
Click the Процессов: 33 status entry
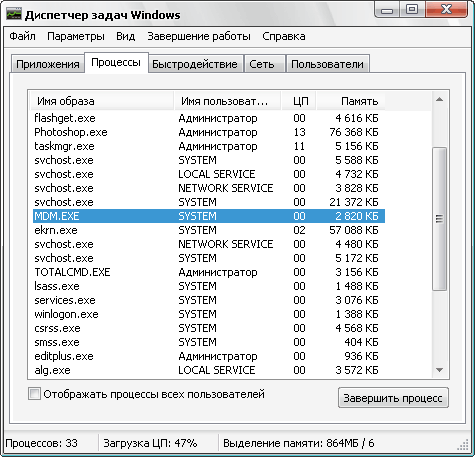[x=42, y=443]
